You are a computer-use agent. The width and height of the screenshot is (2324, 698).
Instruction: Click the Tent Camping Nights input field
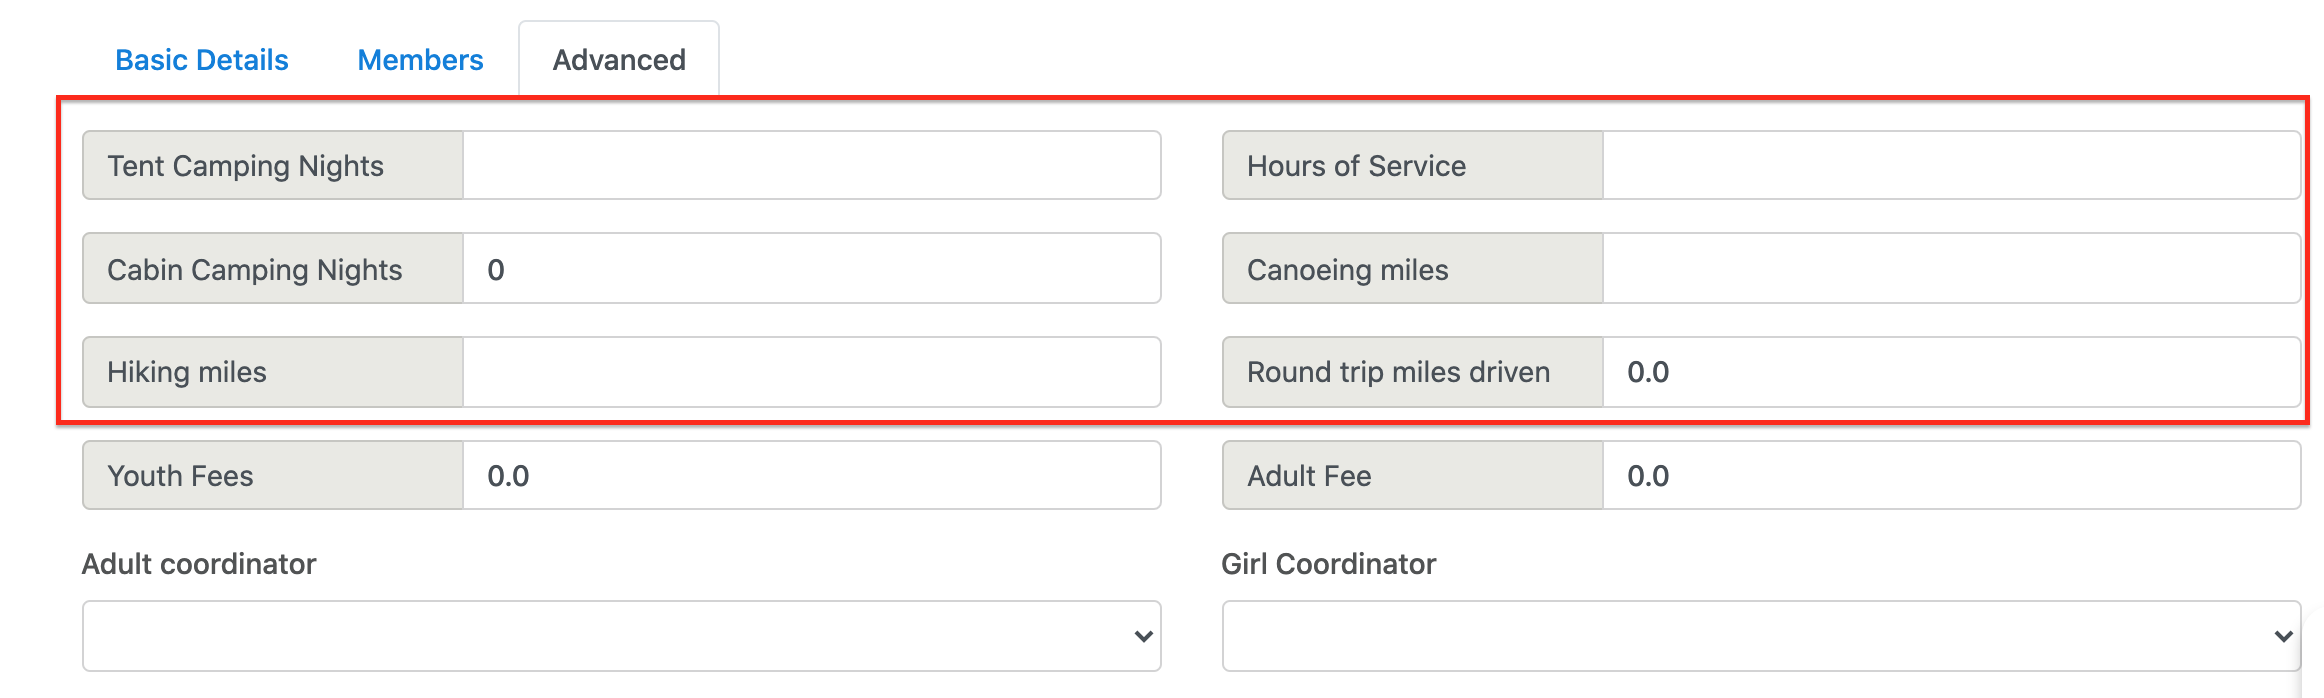[x=811, y=166]
